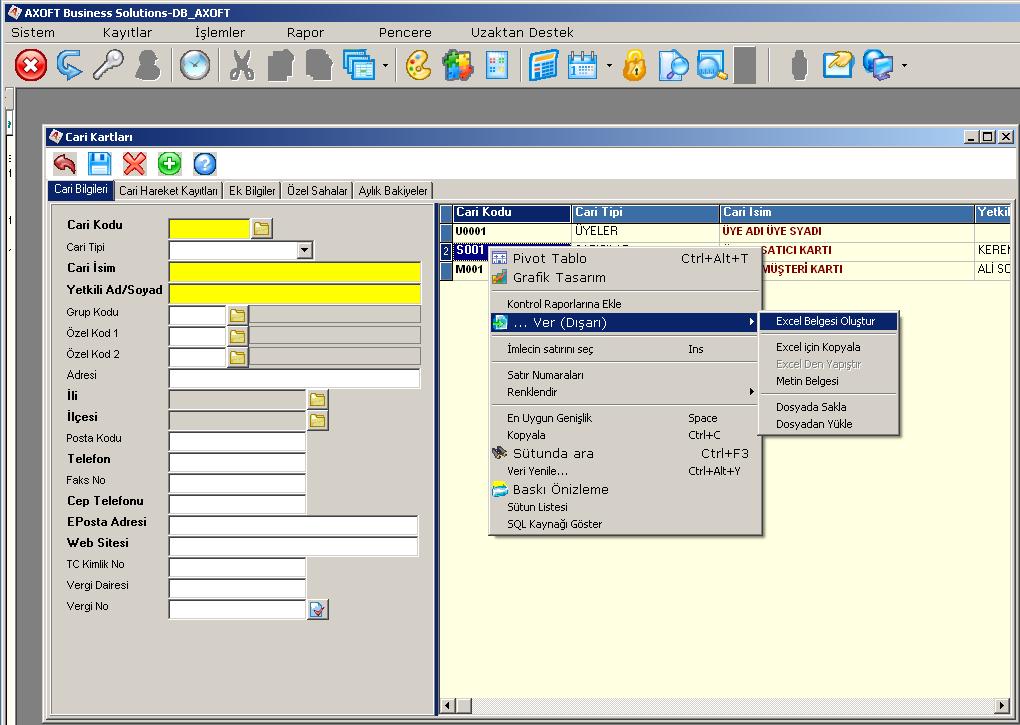Open the clock icon in main toolbar
Image resolution: width=1020 pixels, height=725 pixels.
(x=195, y=67)
